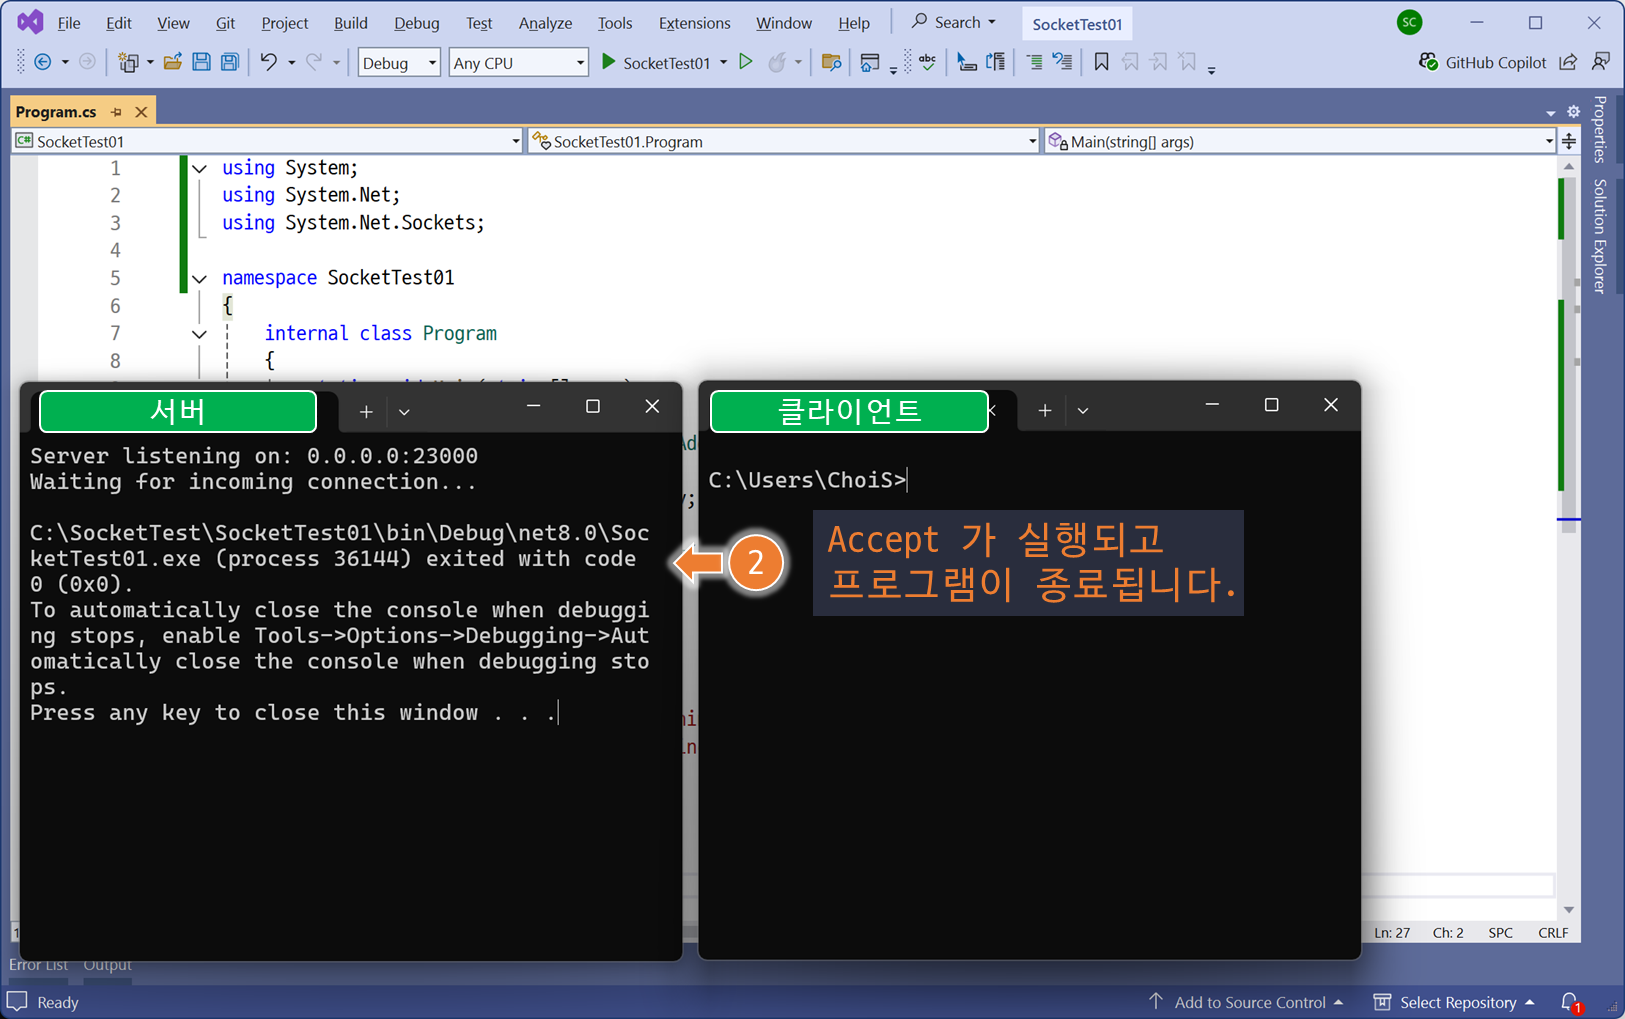This screenshot has width=1625, height=1019.
Task: Click the New Project toolbar icon
Action: pos(128,62)
